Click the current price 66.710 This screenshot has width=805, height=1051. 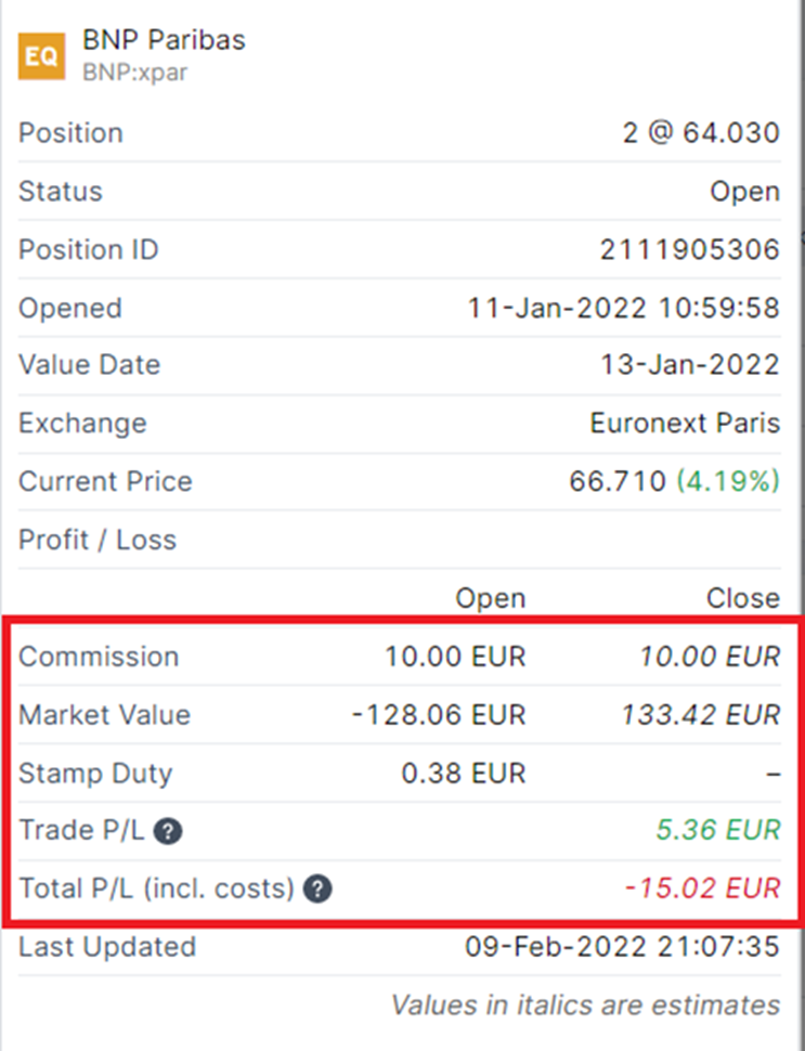617,481
